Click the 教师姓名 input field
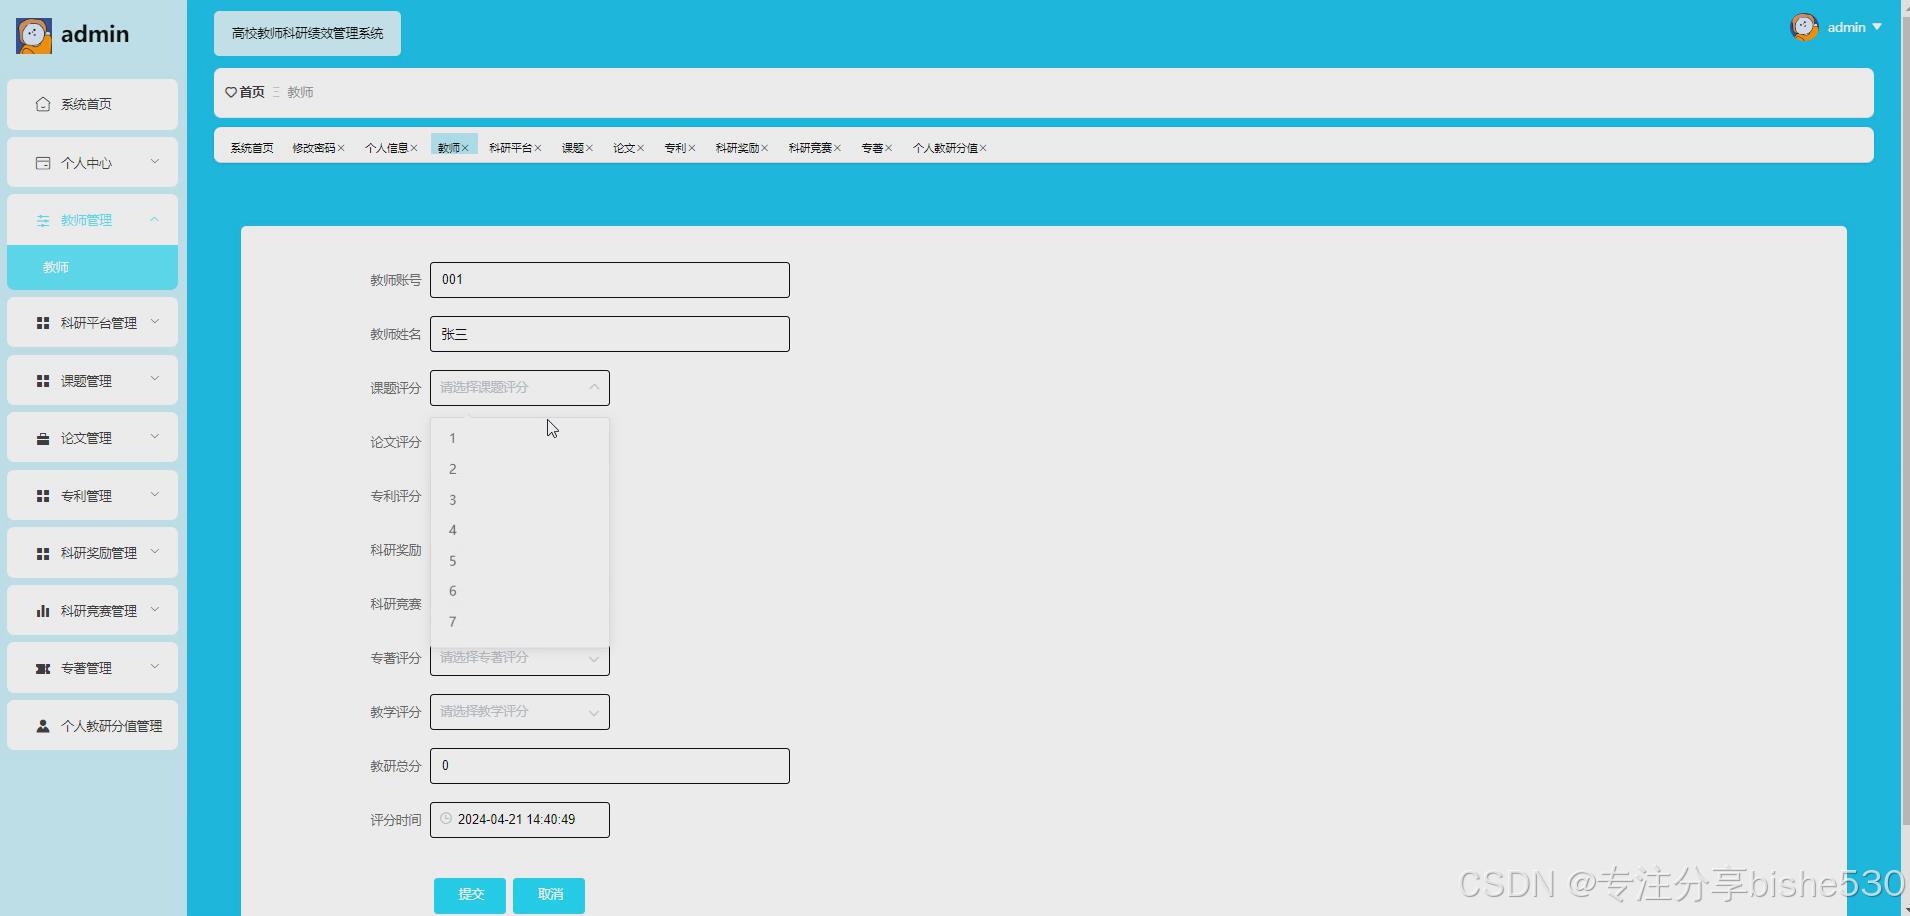Image resolution: width=1910 pixels, height=916 pixels. pos(610,334)
